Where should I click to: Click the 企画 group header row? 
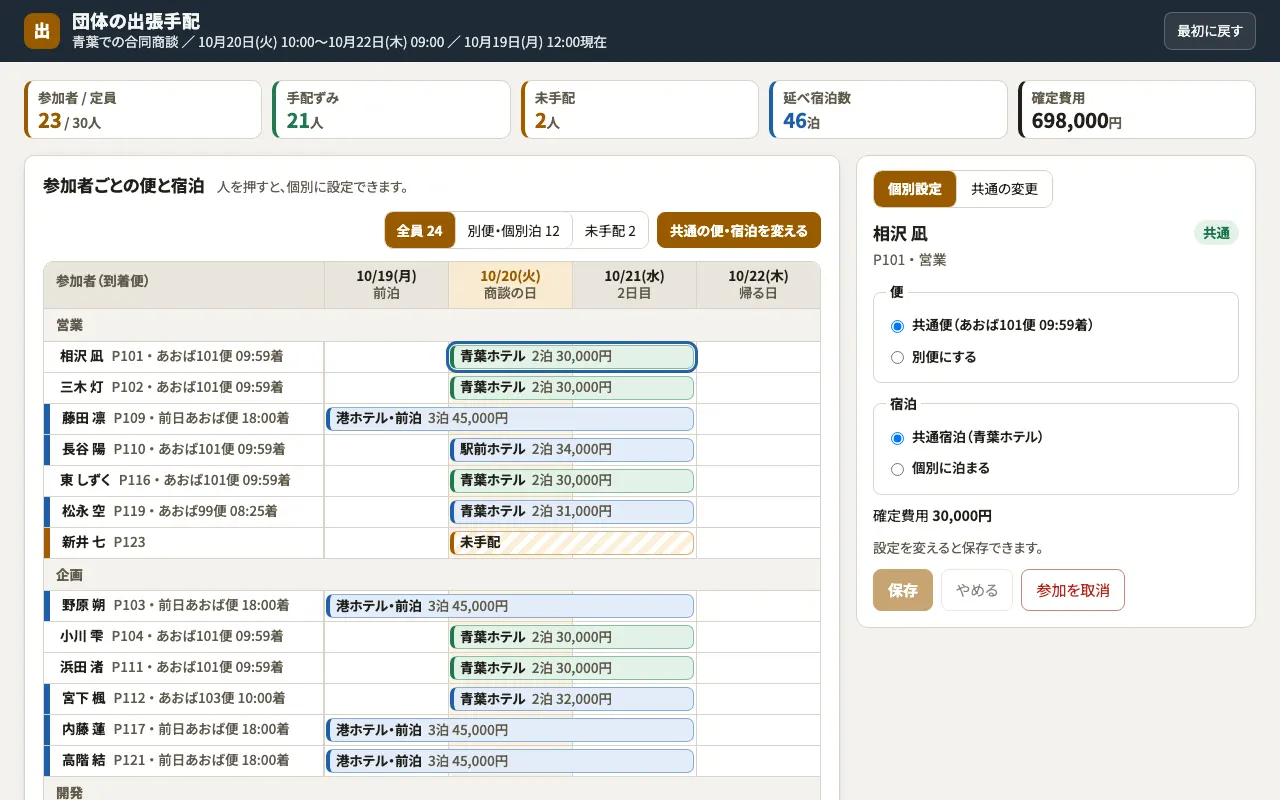tap(432, 575)
